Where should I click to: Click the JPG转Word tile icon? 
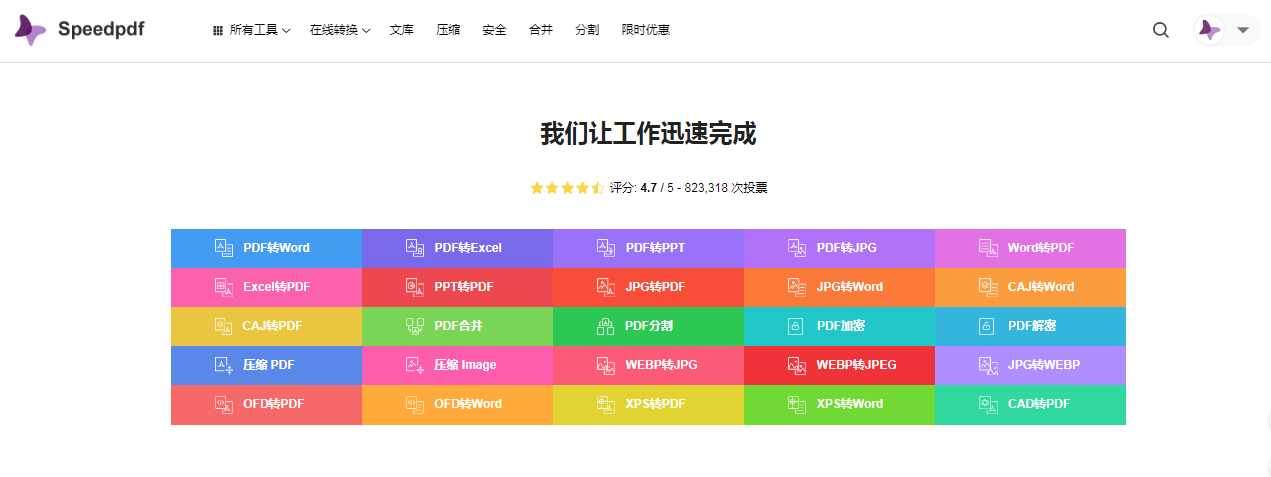[x=797, y=286]
